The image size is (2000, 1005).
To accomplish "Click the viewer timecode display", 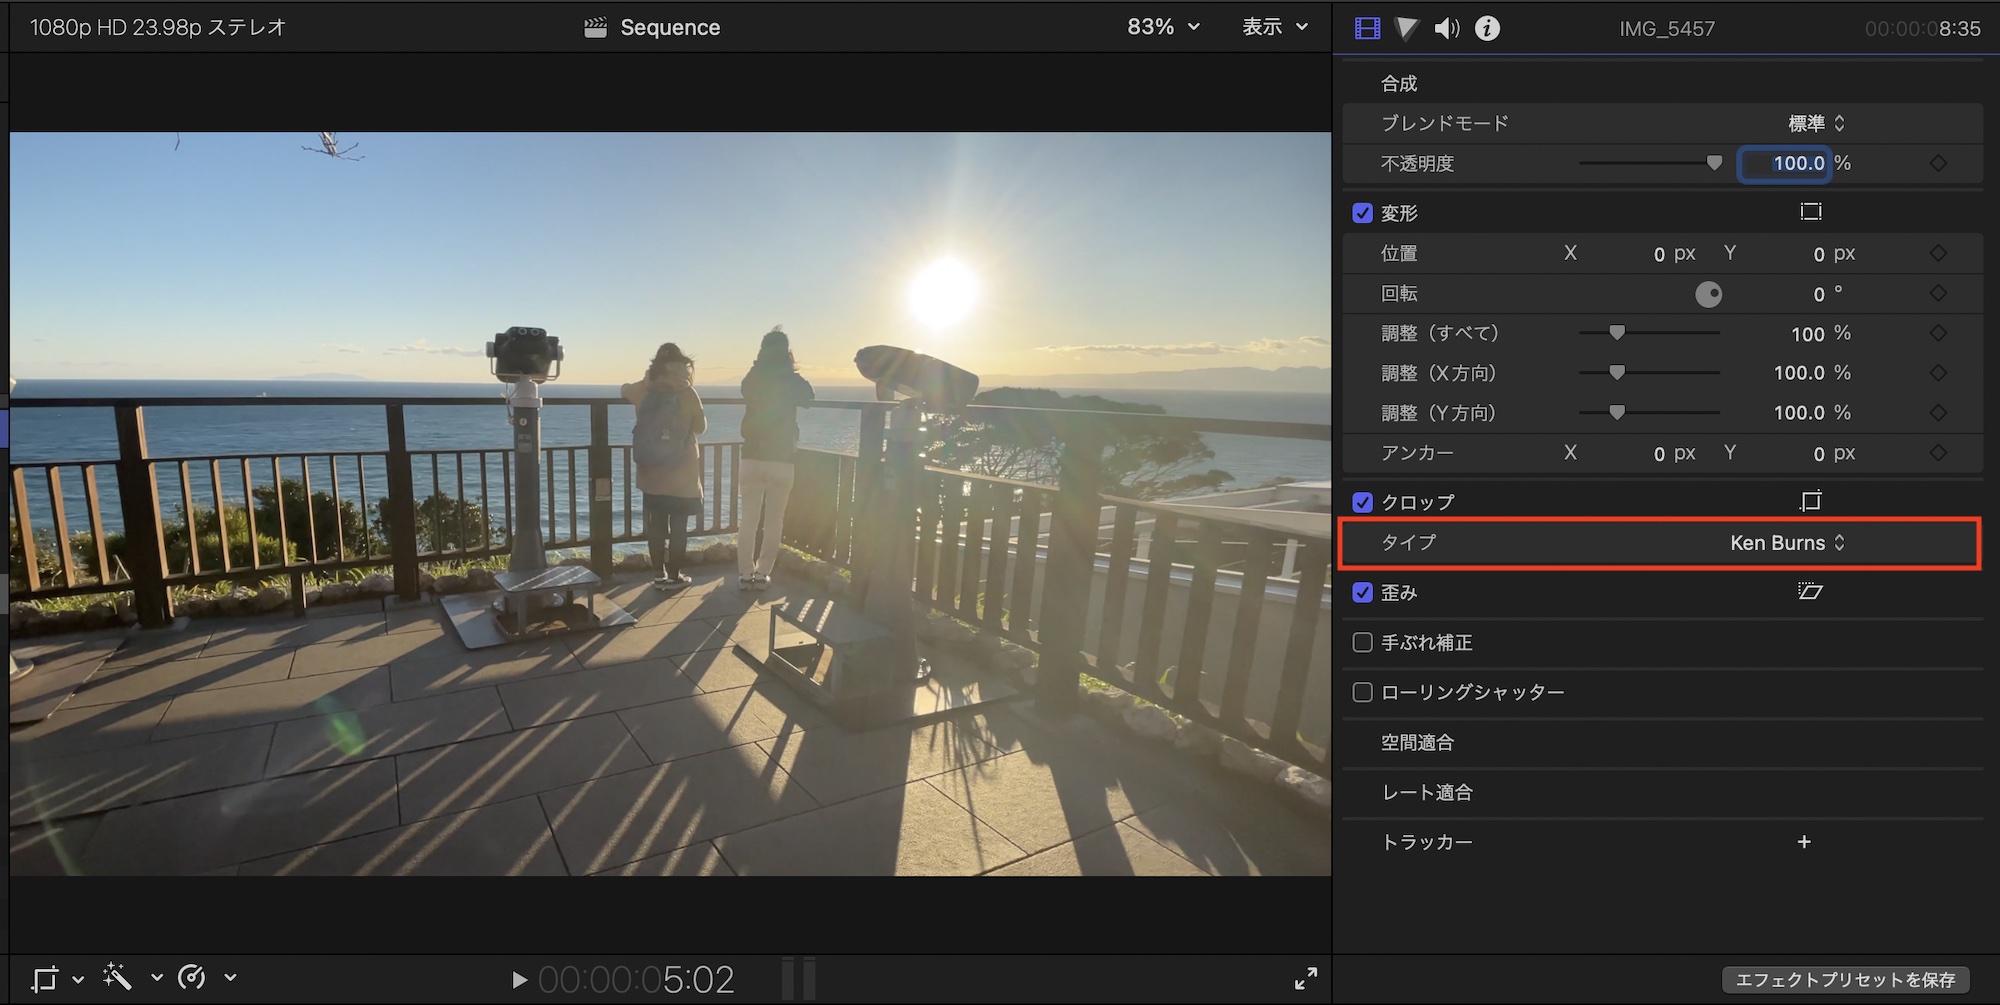I will [636, 980].
